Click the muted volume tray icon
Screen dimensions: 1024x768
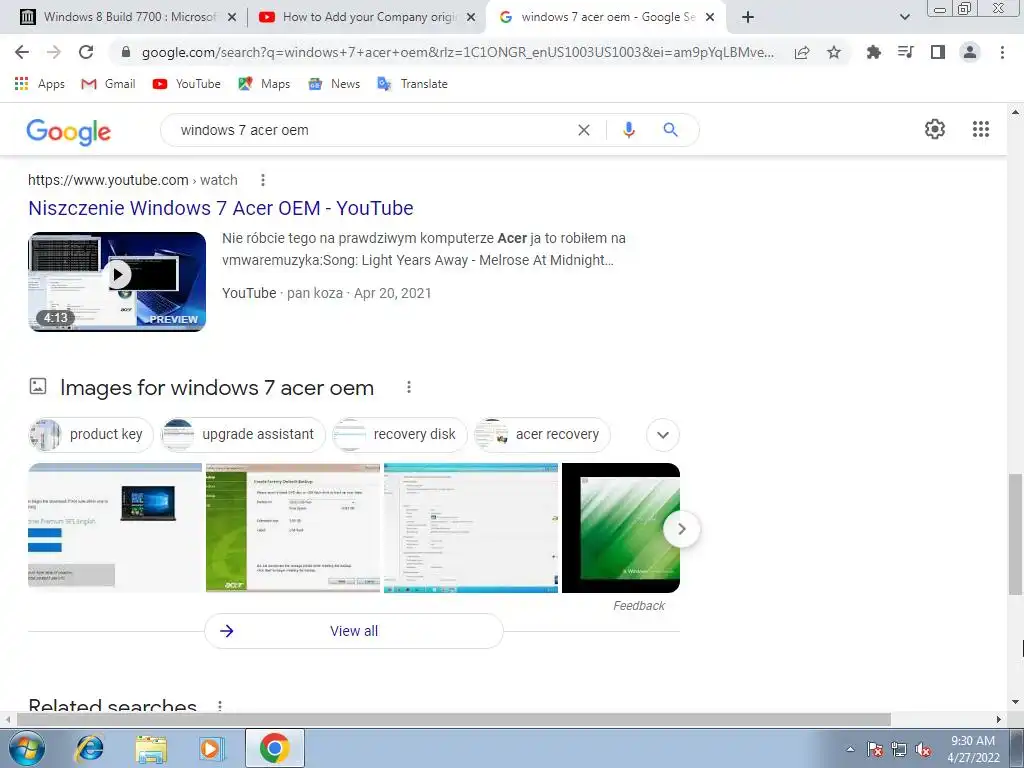tap(923, 749)
